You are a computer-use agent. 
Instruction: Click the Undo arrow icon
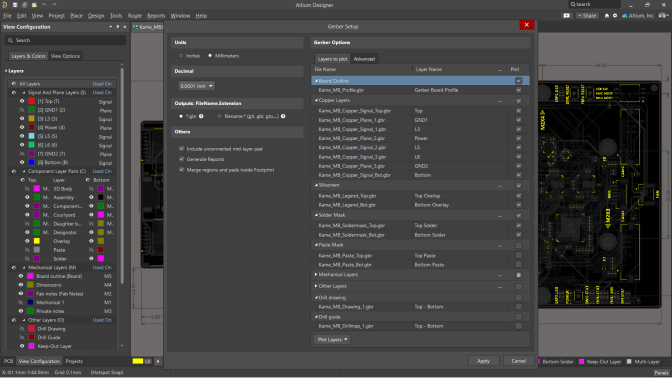pyautogui.click(x=44, y=5)
